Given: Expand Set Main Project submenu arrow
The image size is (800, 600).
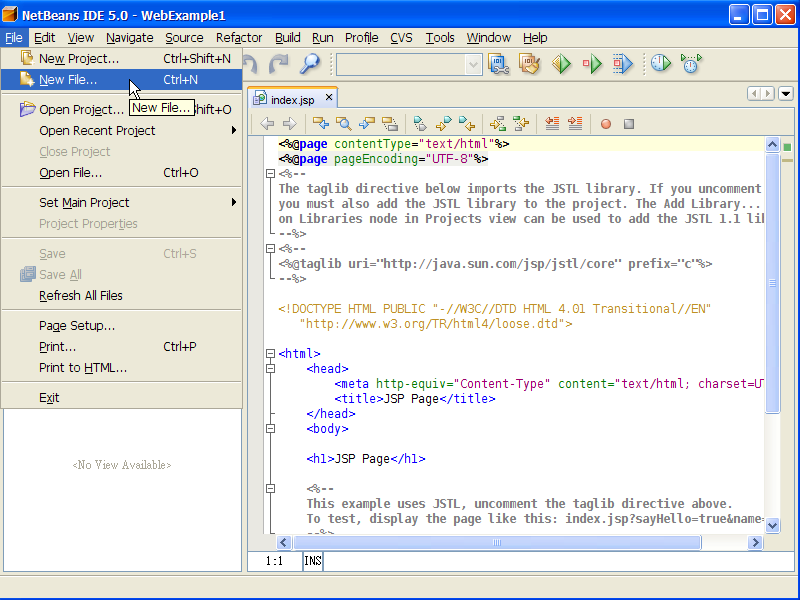Looking at the screenshot, I should (x=234, y=202).
